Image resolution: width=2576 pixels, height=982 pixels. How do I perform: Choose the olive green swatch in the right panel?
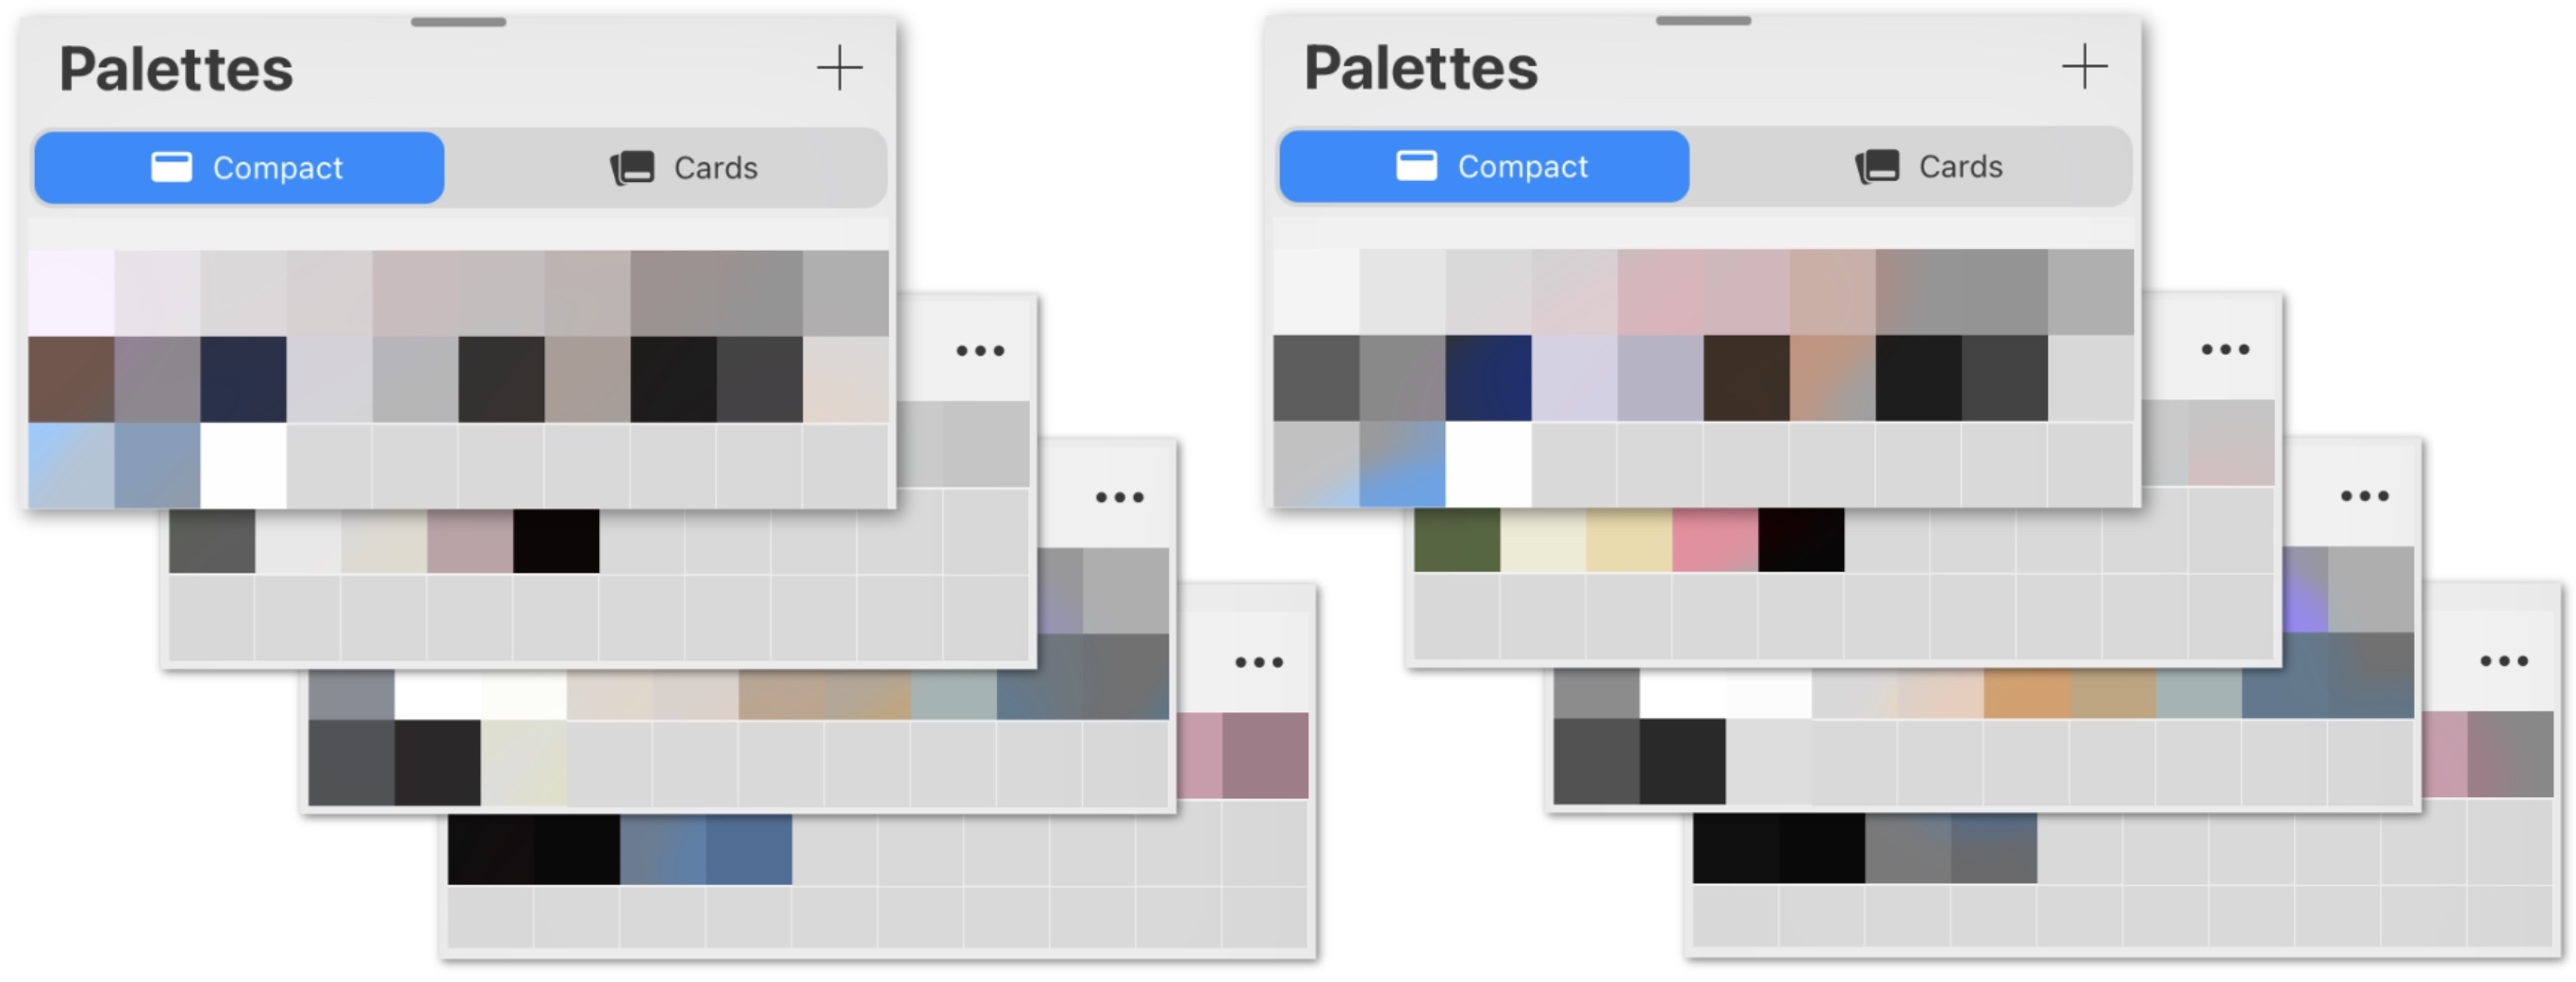pyautogui.click(x=1457, y=540)
